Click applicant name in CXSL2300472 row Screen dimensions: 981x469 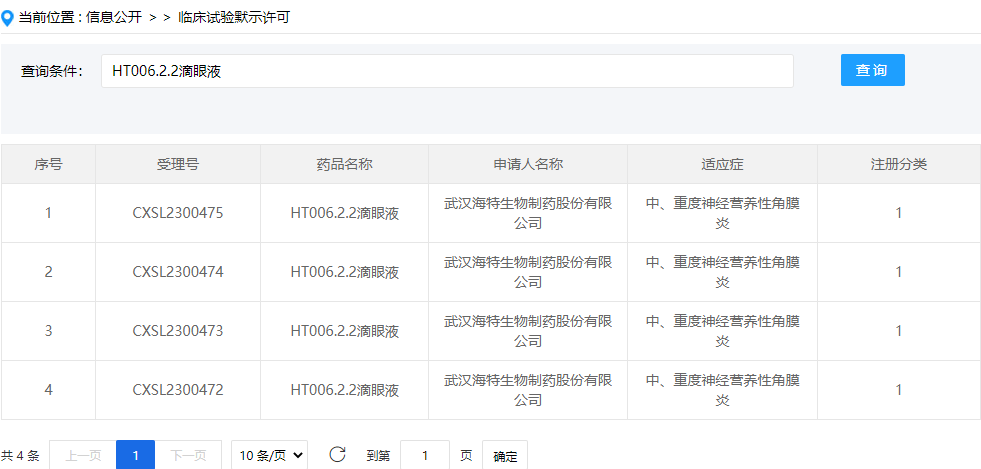528,390
